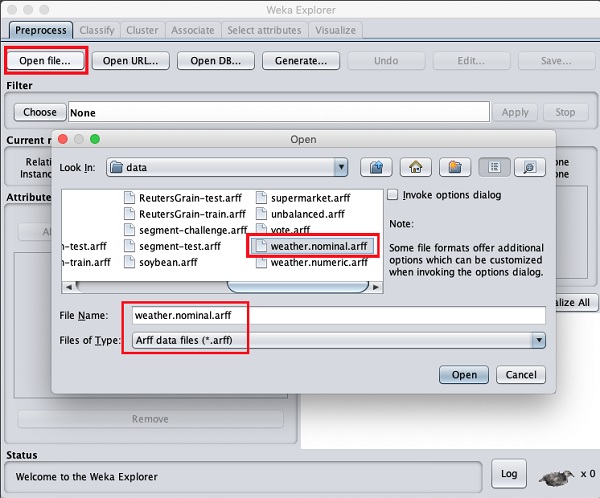Image resolution: width=600 pixels, height=498 pixels.
Task: Click the Open DB... button
Action: pyautogui.click(x=216, y=61)
